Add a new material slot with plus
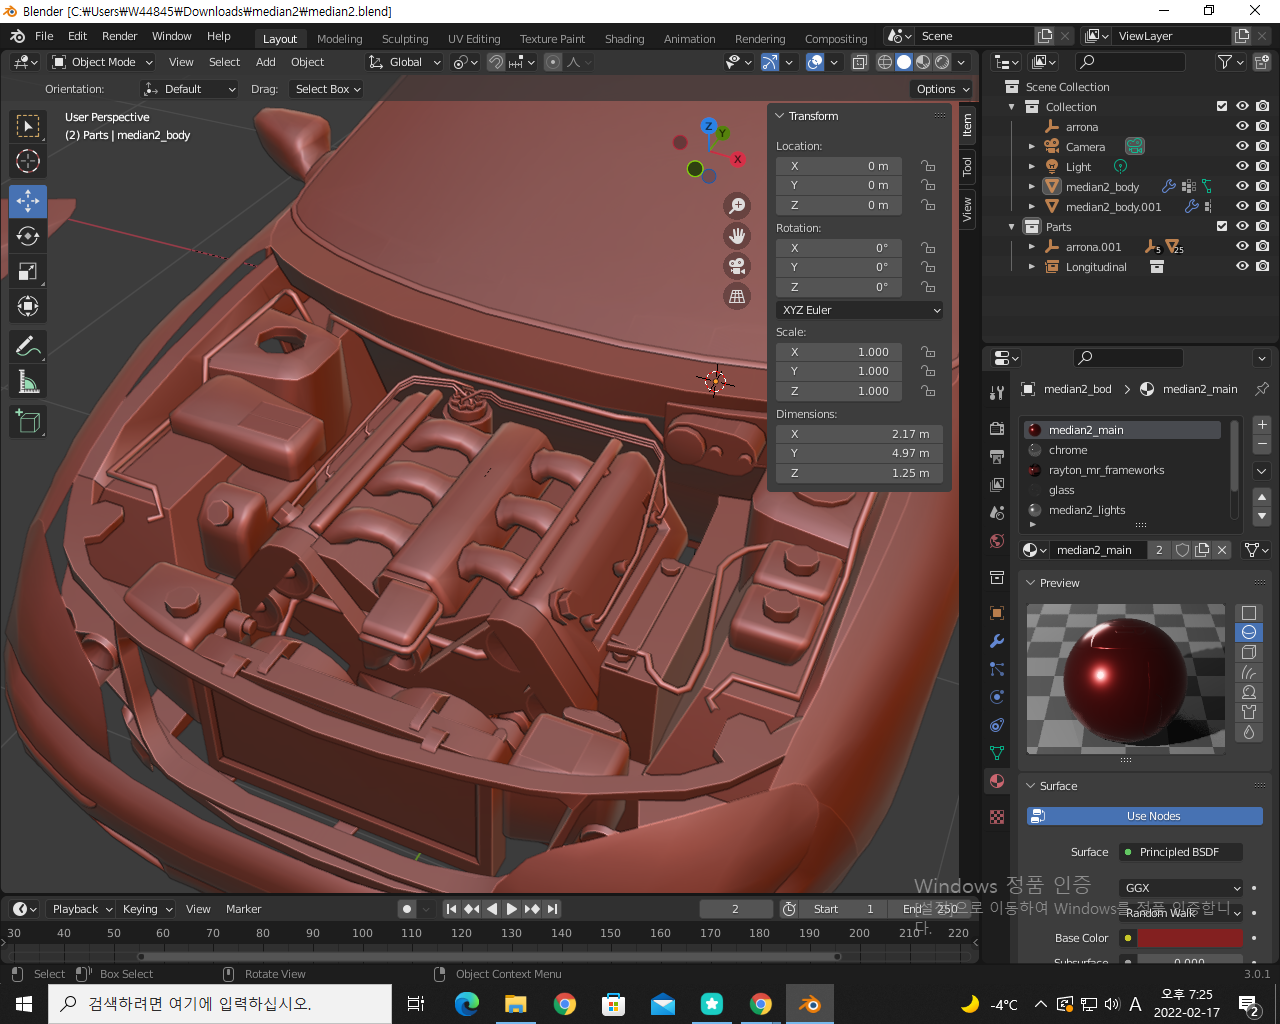The image size is (1280, 1024). tap(1262, 425)
